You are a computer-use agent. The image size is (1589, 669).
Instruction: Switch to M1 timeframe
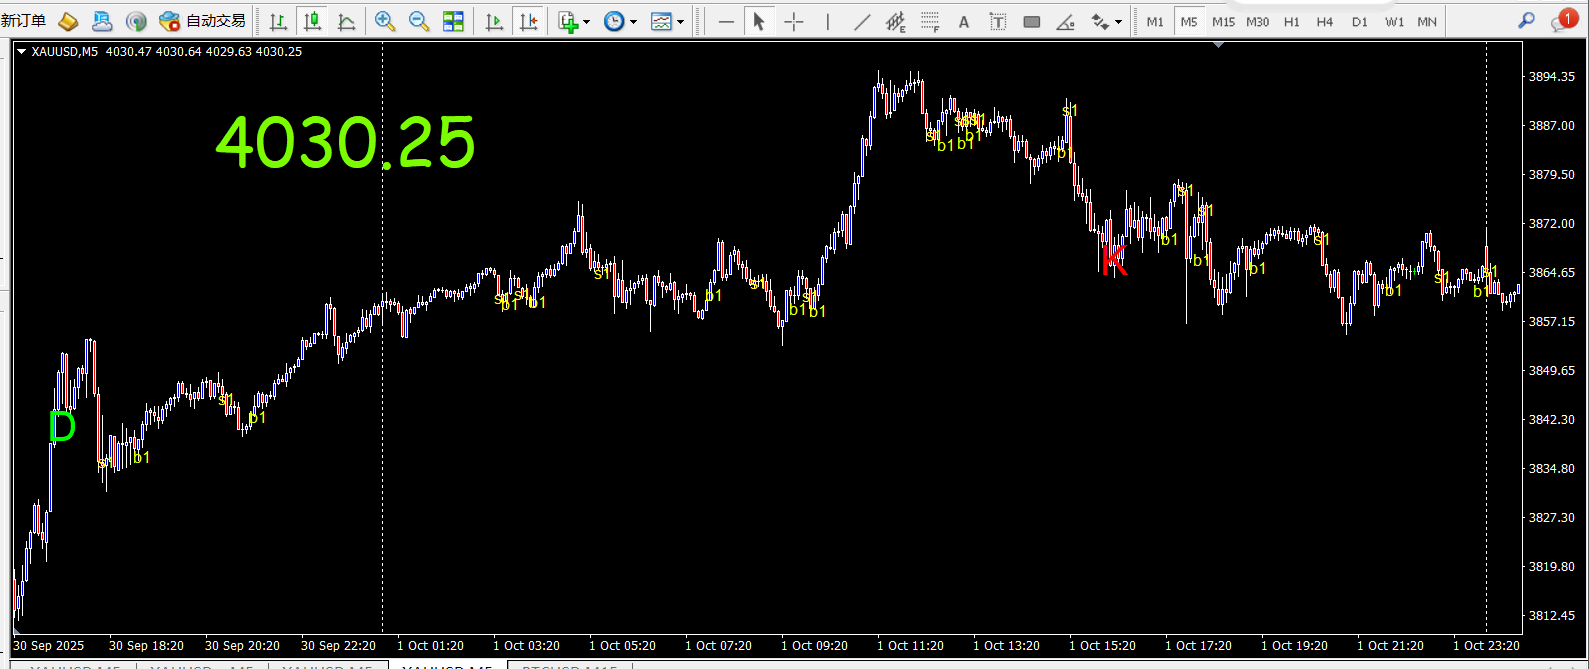[x=1155, y=21]
